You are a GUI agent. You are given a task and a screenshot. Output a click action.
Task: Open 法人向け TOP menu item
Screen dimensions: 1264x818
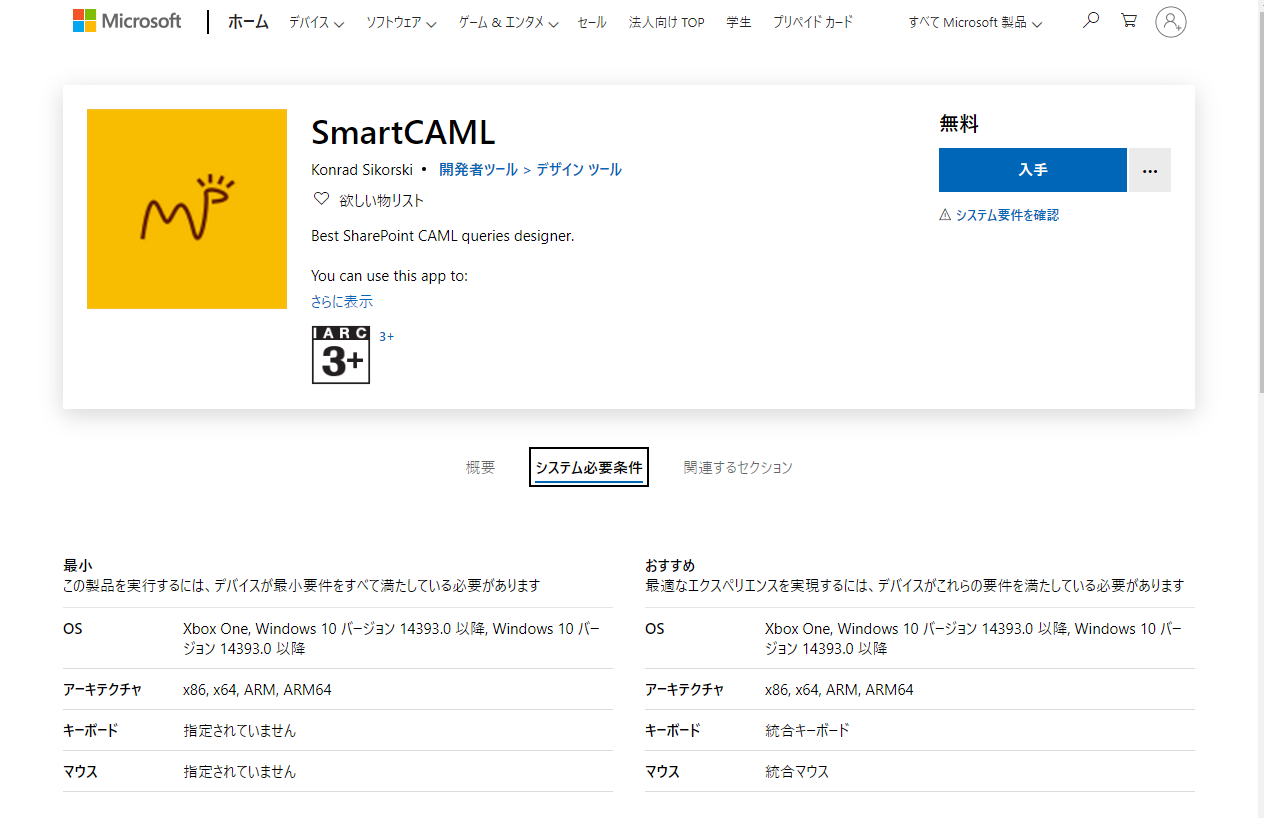click(x=666, y=22)
